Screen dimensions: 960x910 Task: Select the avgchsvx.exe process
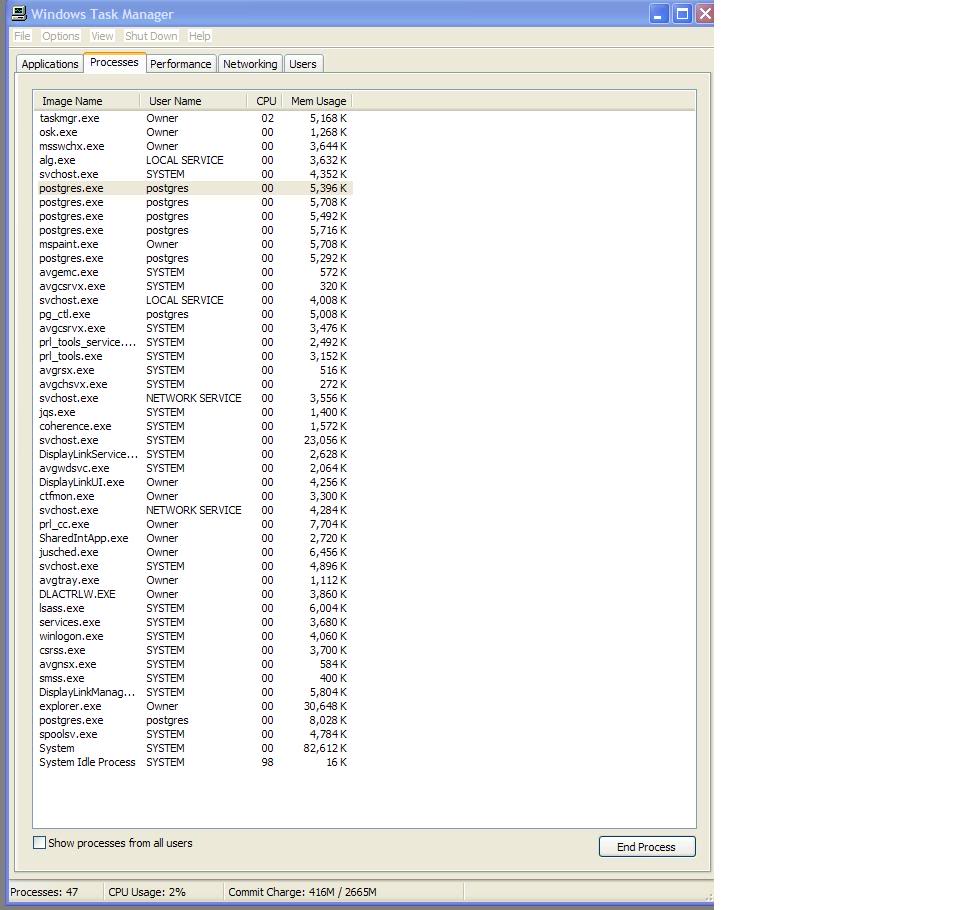pos(195,385)
